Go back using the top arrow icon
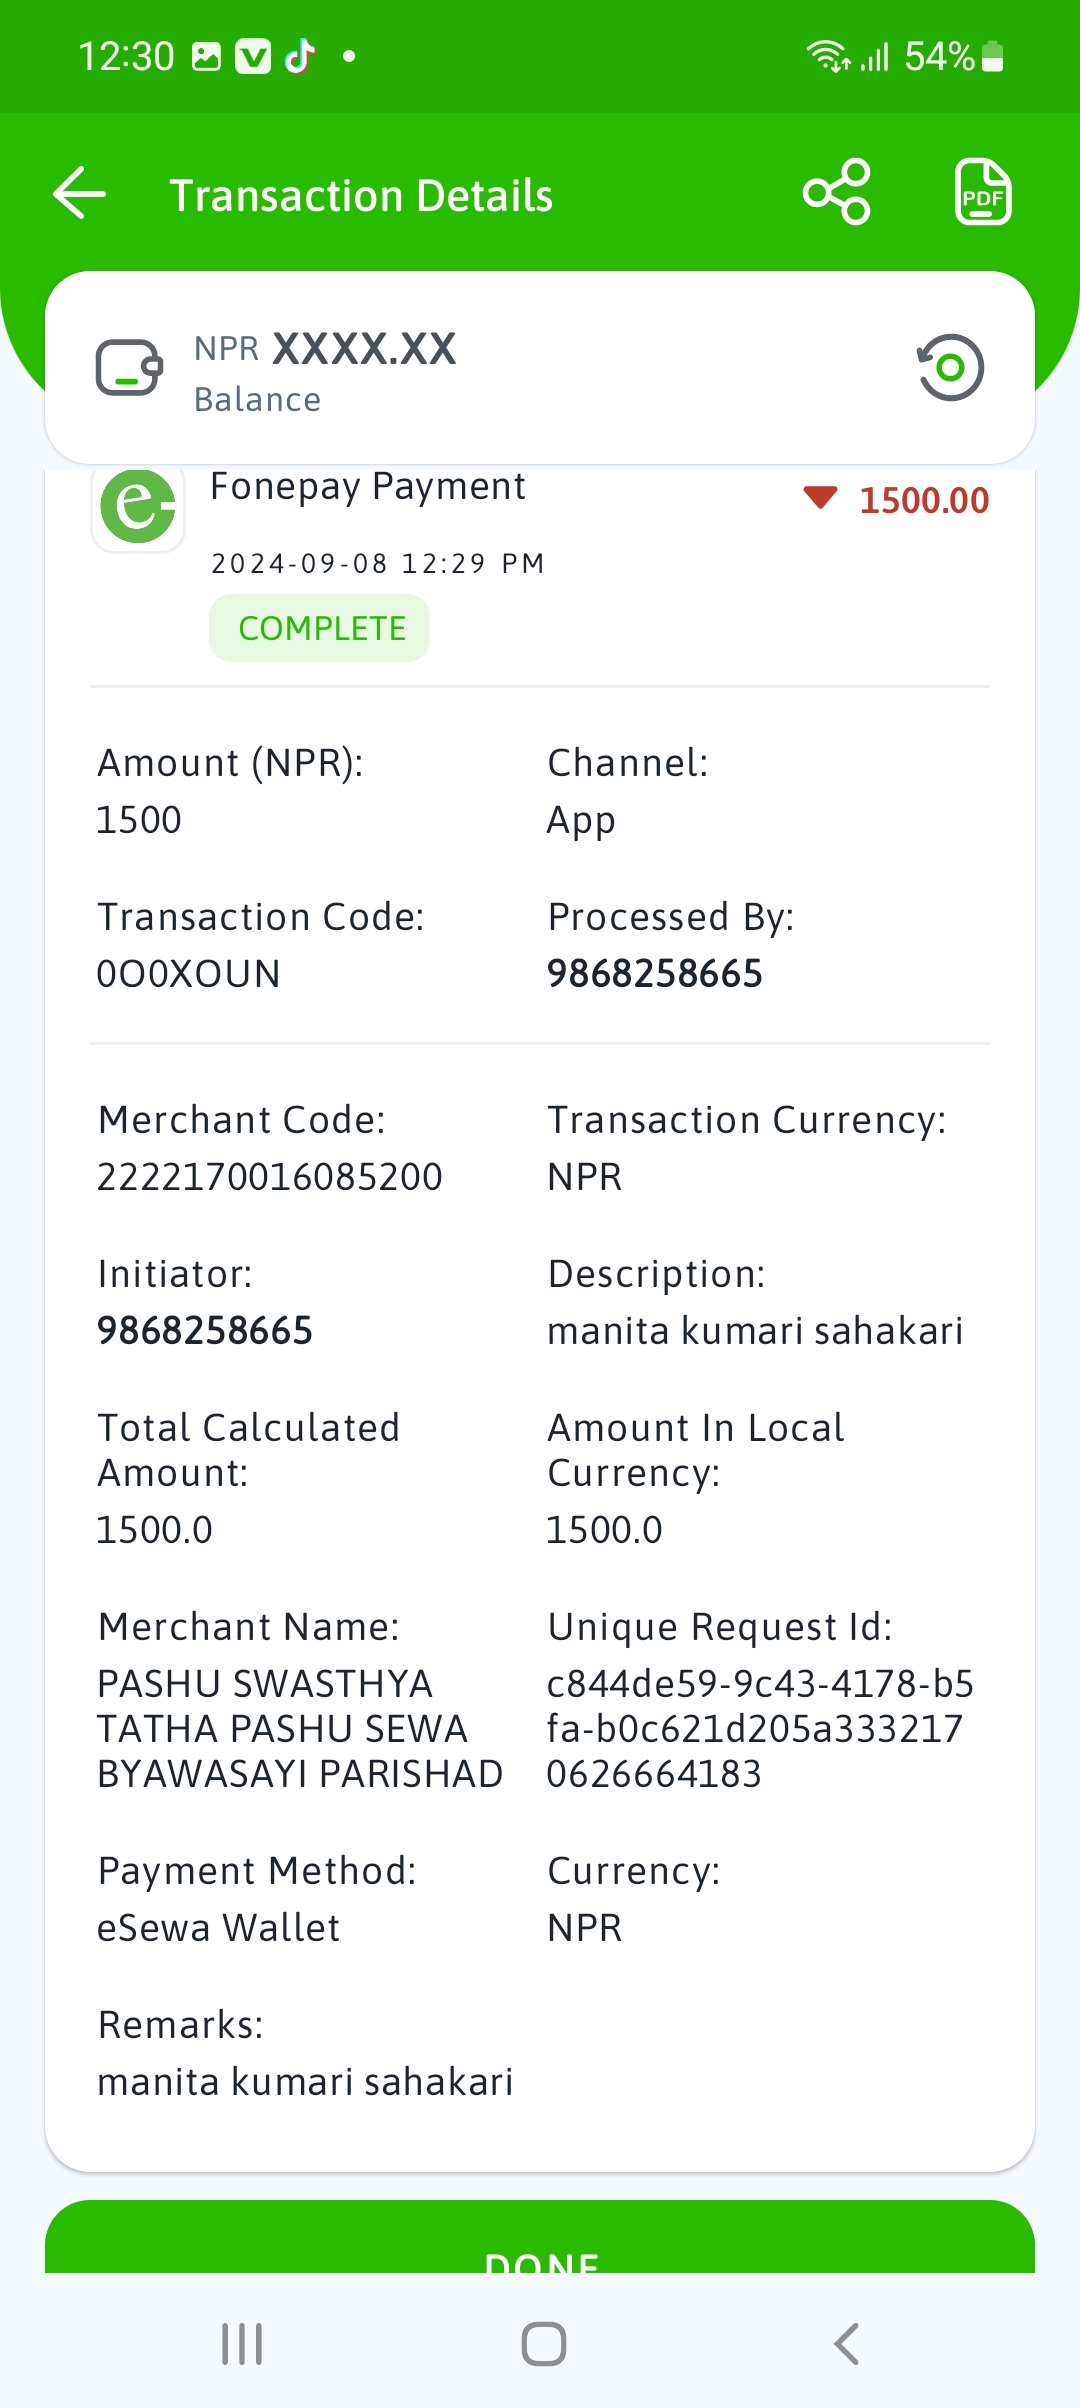This screenshot has height=2408, width=1080. point(80,193)
